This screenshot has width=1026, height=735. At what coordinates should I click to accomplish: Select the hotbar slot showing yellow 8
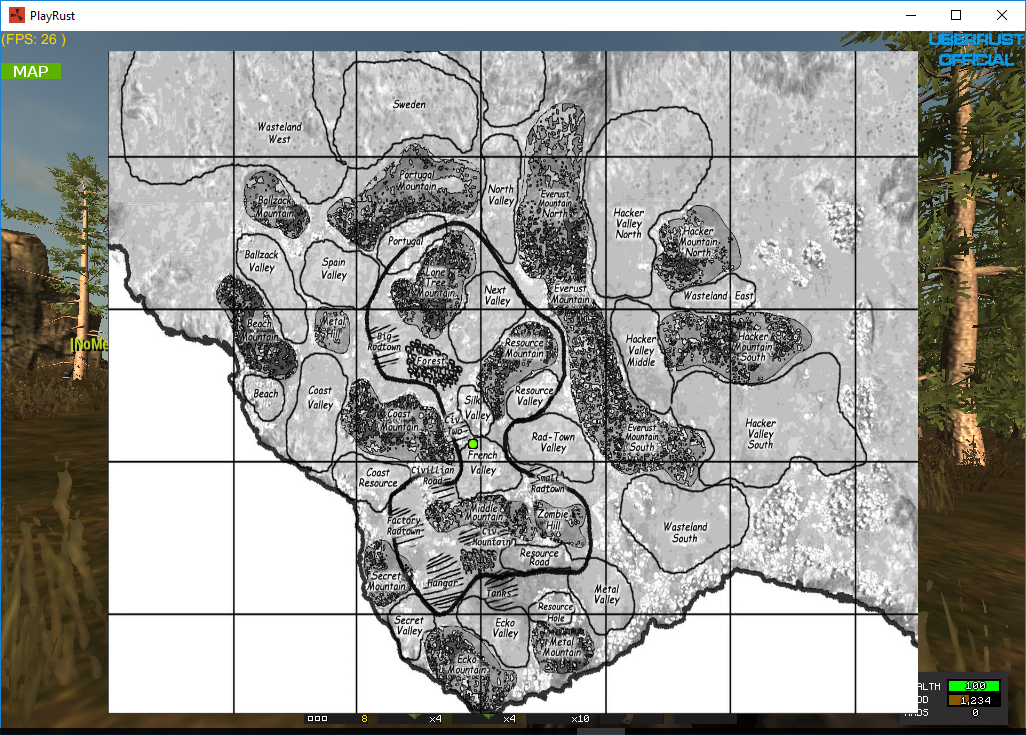(364, 719)
